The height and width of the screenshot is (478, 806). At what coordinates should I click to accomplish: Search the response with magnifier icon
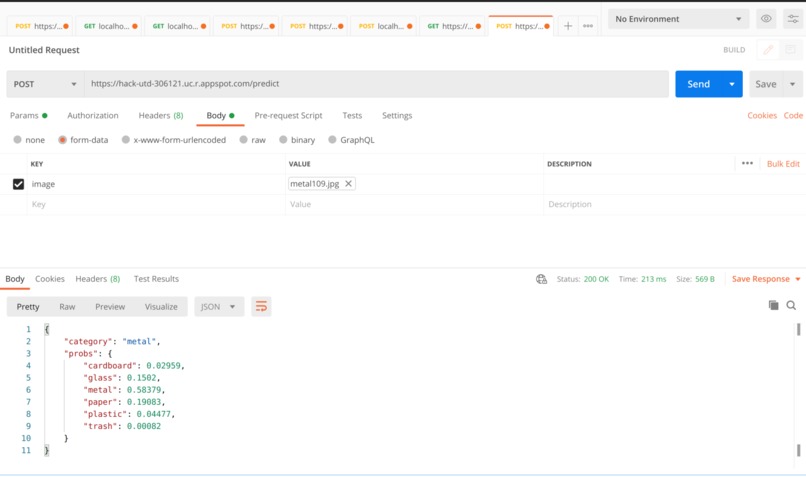point(791,305)
